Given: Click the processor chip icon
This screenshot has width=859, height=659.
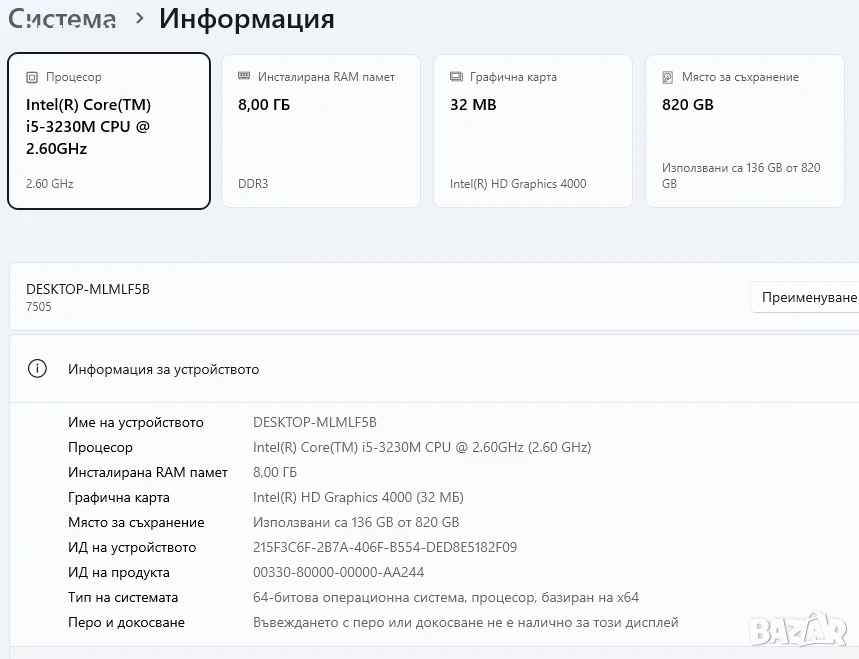Looking at the screenshot, I should pos(32,77).
